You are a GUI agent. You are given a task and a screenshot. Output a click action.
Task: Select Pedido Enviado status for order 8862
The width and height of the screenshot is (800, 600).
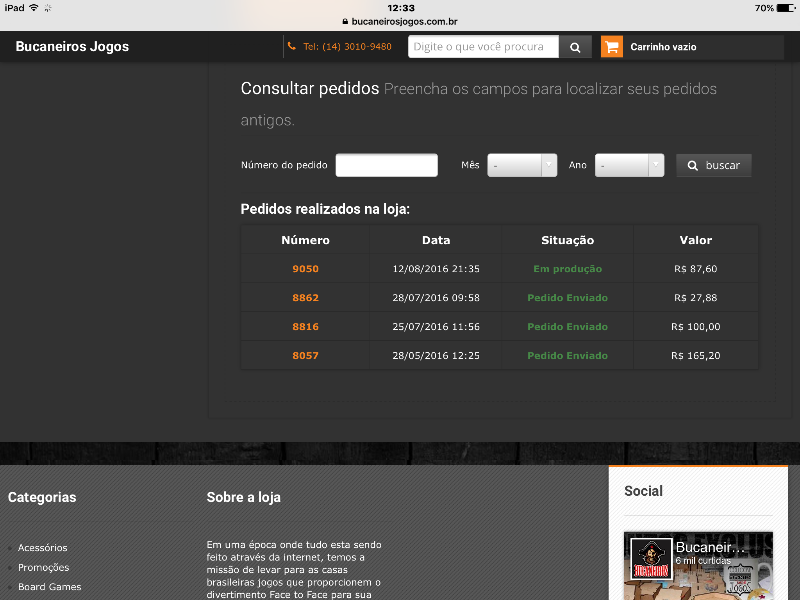pos(567,297)
